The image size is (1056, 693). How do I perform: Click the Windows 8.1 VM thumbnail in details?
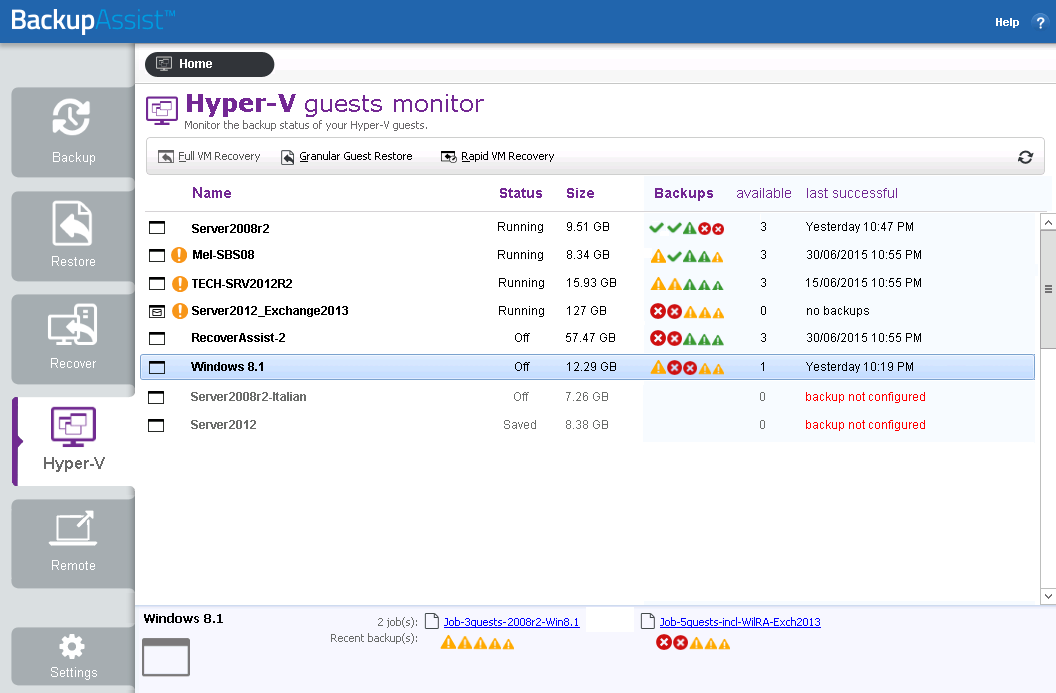click(166, 657)
